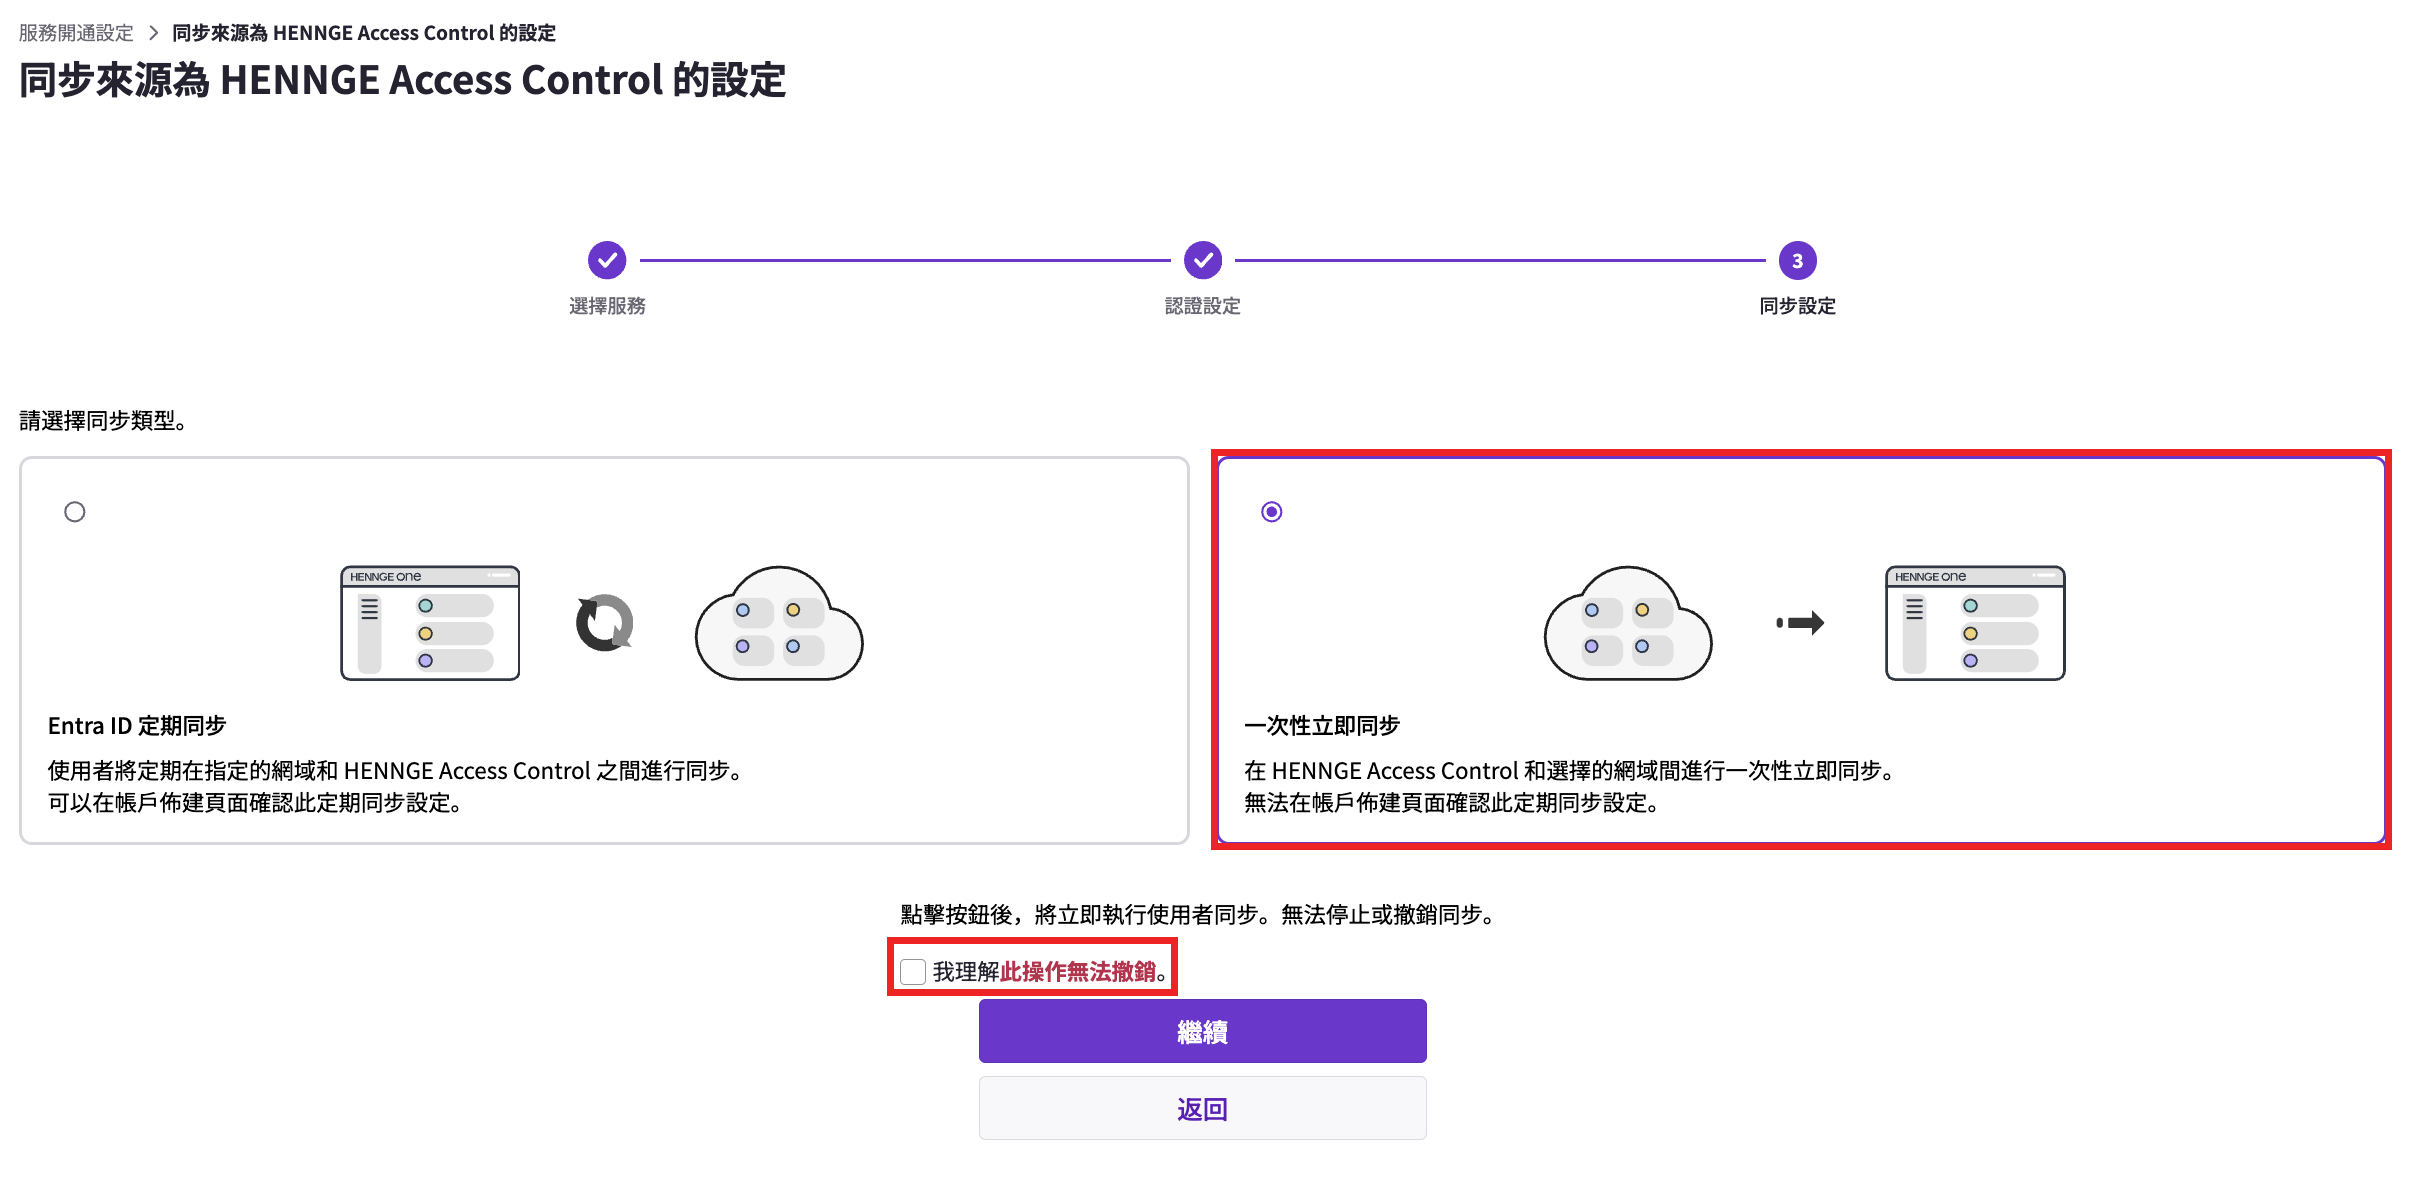Click the 選擇服務 step label
2422x1186 pixels.
(607, 306)
